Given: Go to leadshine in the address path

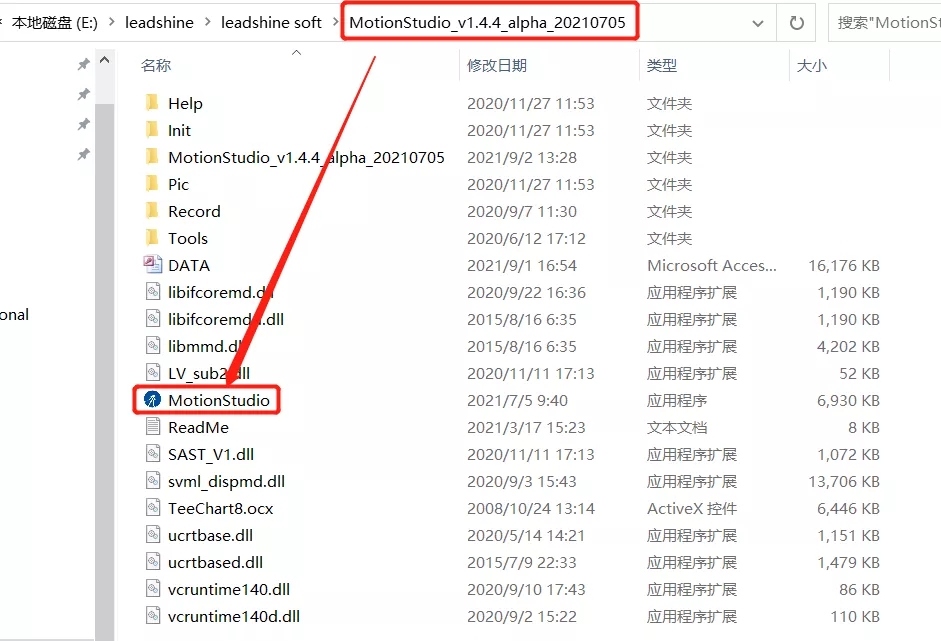Looking at the screenshot, I should tap(159, 22).
